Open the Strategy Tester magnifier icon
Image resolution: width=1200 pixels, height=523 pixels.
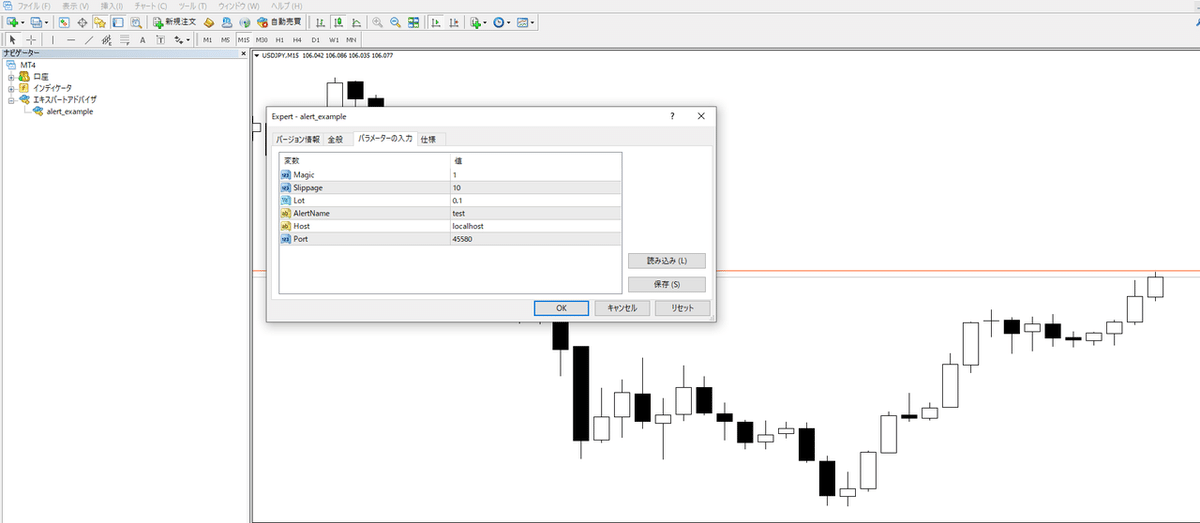click(136, 22)
